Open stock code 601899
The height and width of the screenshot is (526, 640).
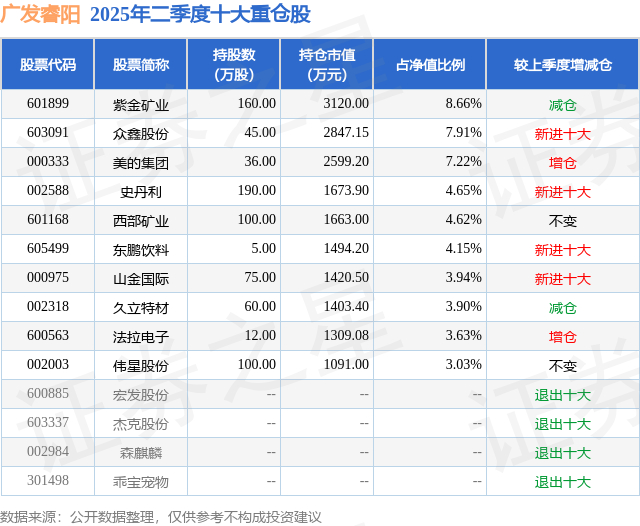point(48,104)
